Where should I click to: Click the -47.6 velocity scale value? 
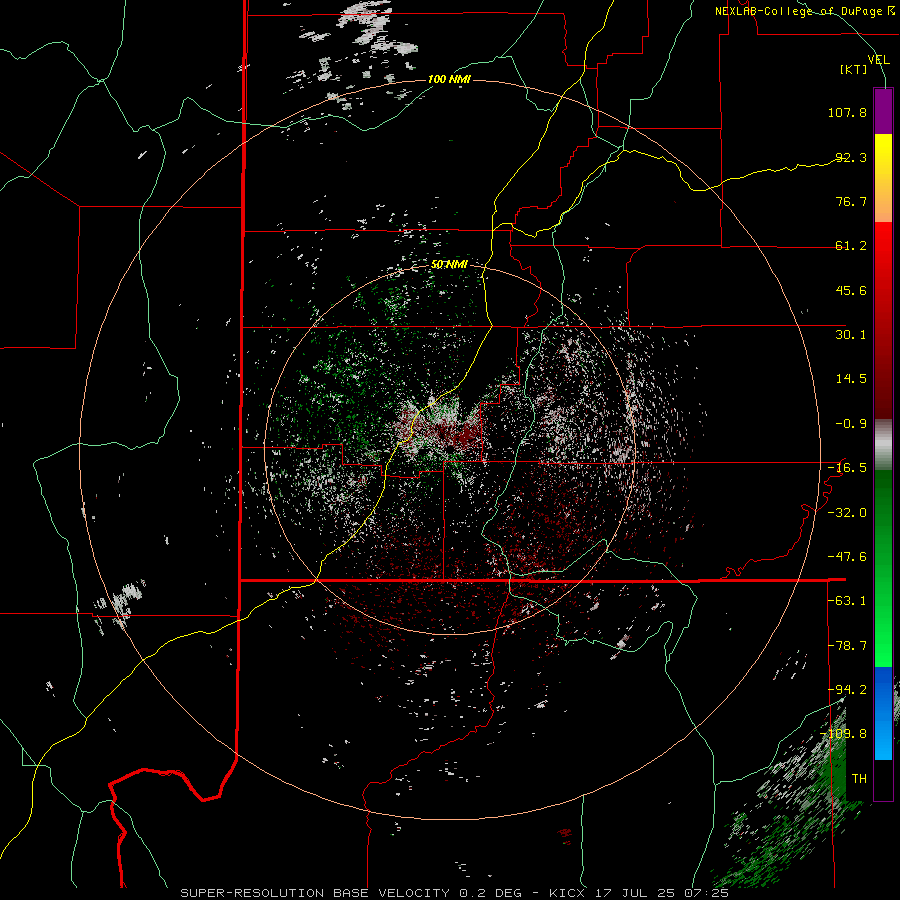click(x=847, y=557)
